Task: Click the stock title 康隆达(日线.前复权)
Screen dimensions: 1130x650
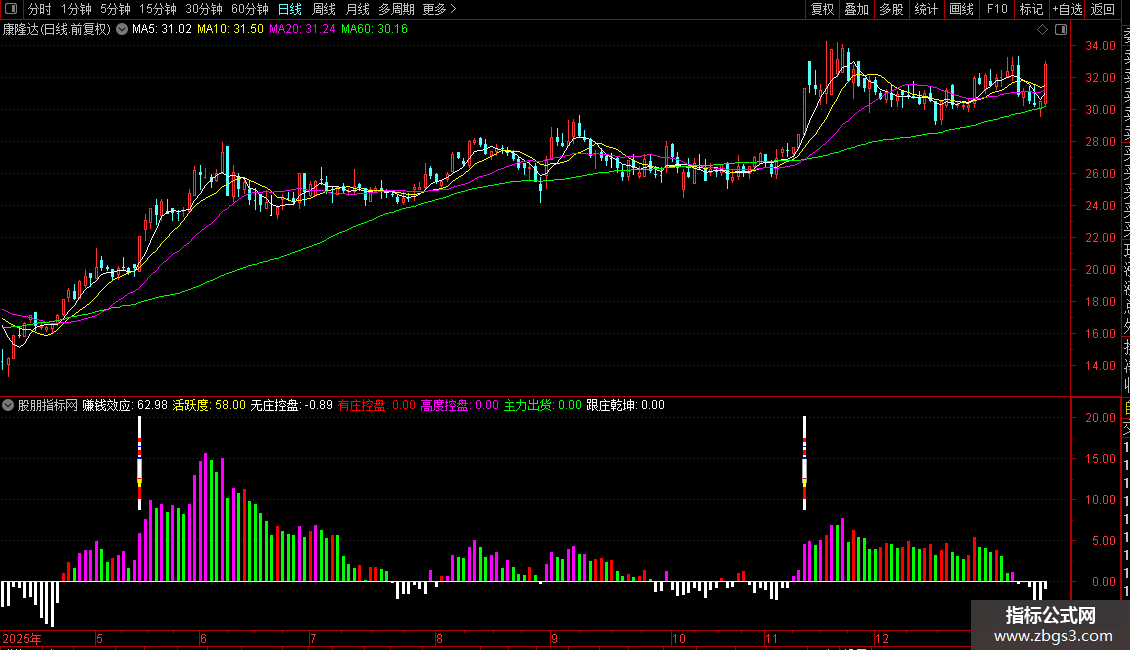Action: point(57,29)
